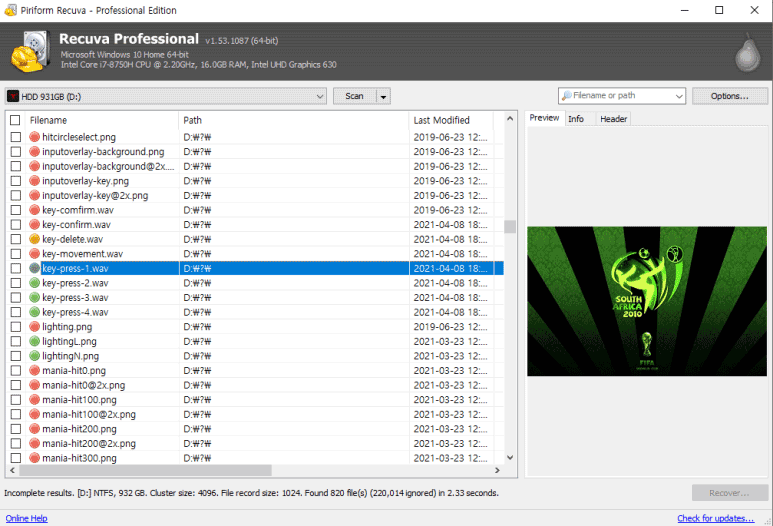Image resolution: width=773 pixels, height=526 pixels.
Task: Click the magnifier icon in filename filter
Action: click(566, 95)
